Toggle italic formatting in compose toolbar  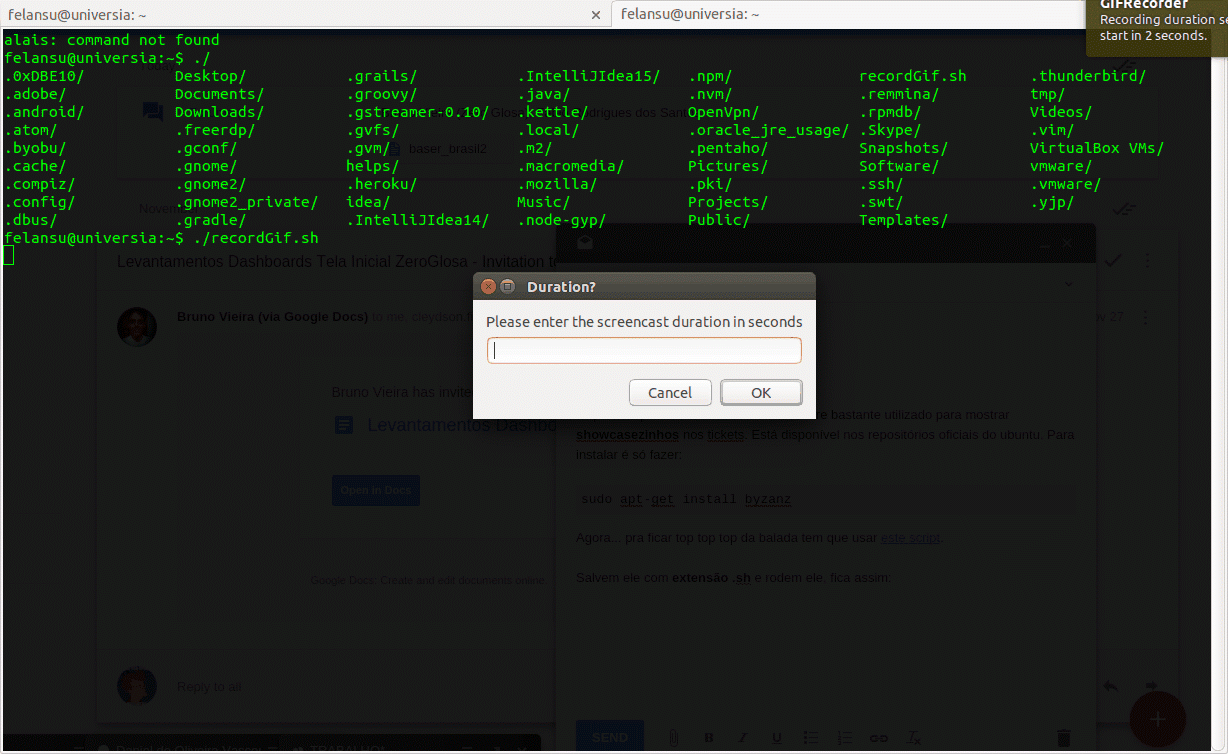tap(743, 738)
